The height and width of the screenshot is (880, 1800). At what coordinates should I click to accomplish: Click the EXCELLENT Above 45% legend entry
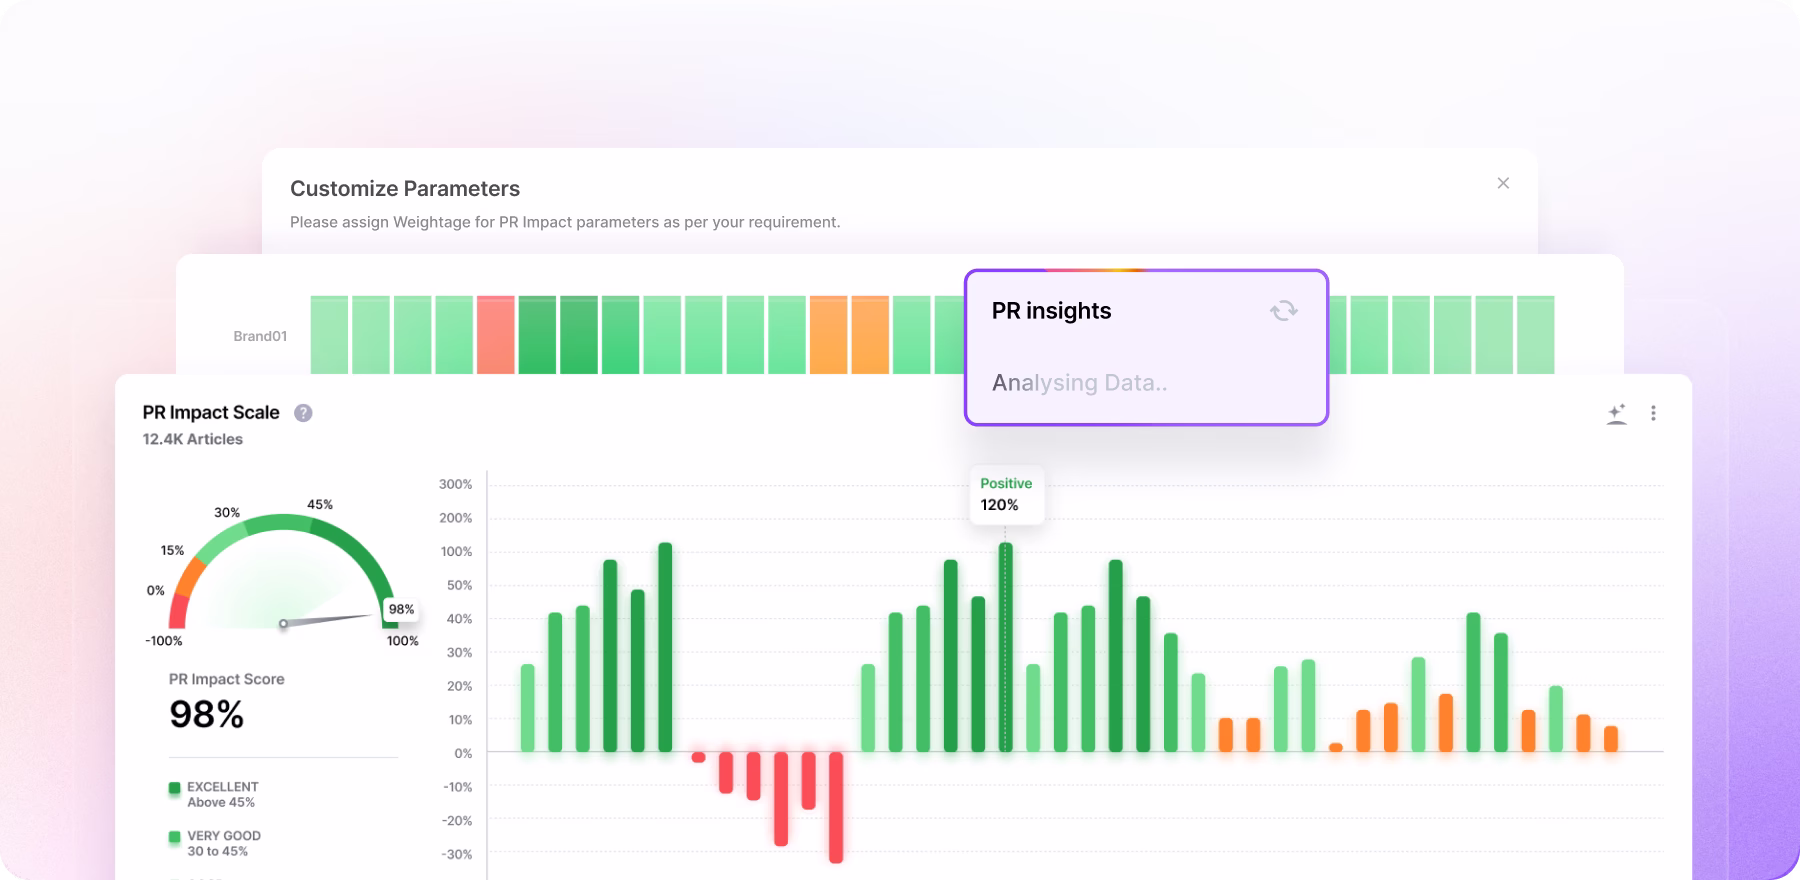(x=214, y=794)
